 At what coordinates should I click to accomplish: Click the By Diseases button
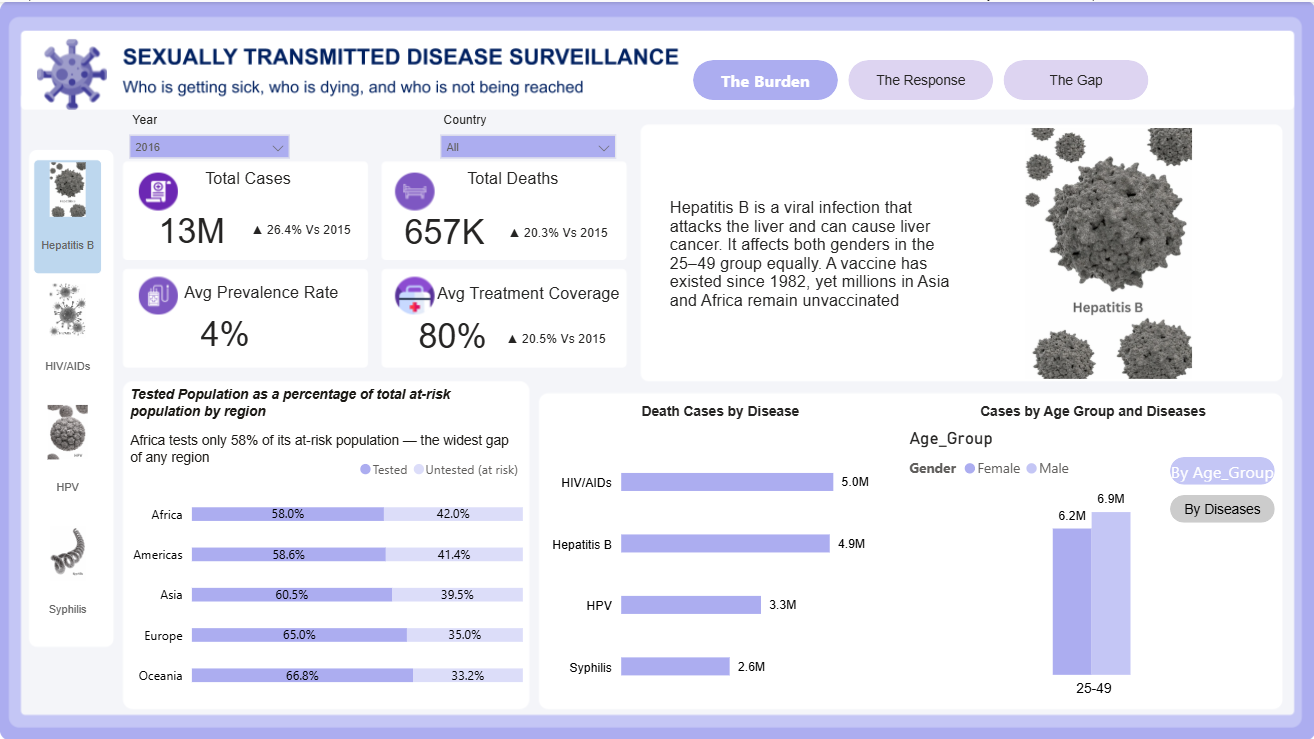1222,509
